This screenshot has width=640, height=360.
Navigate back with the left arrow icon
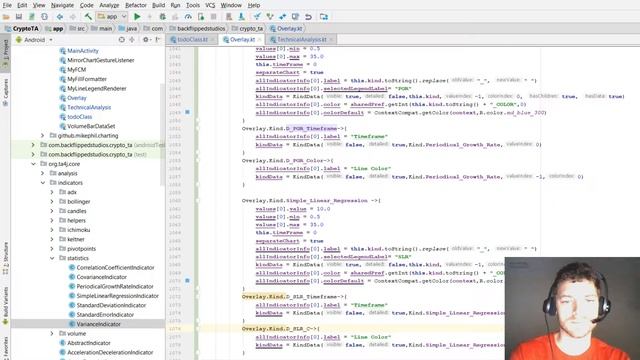click(60, 17)
